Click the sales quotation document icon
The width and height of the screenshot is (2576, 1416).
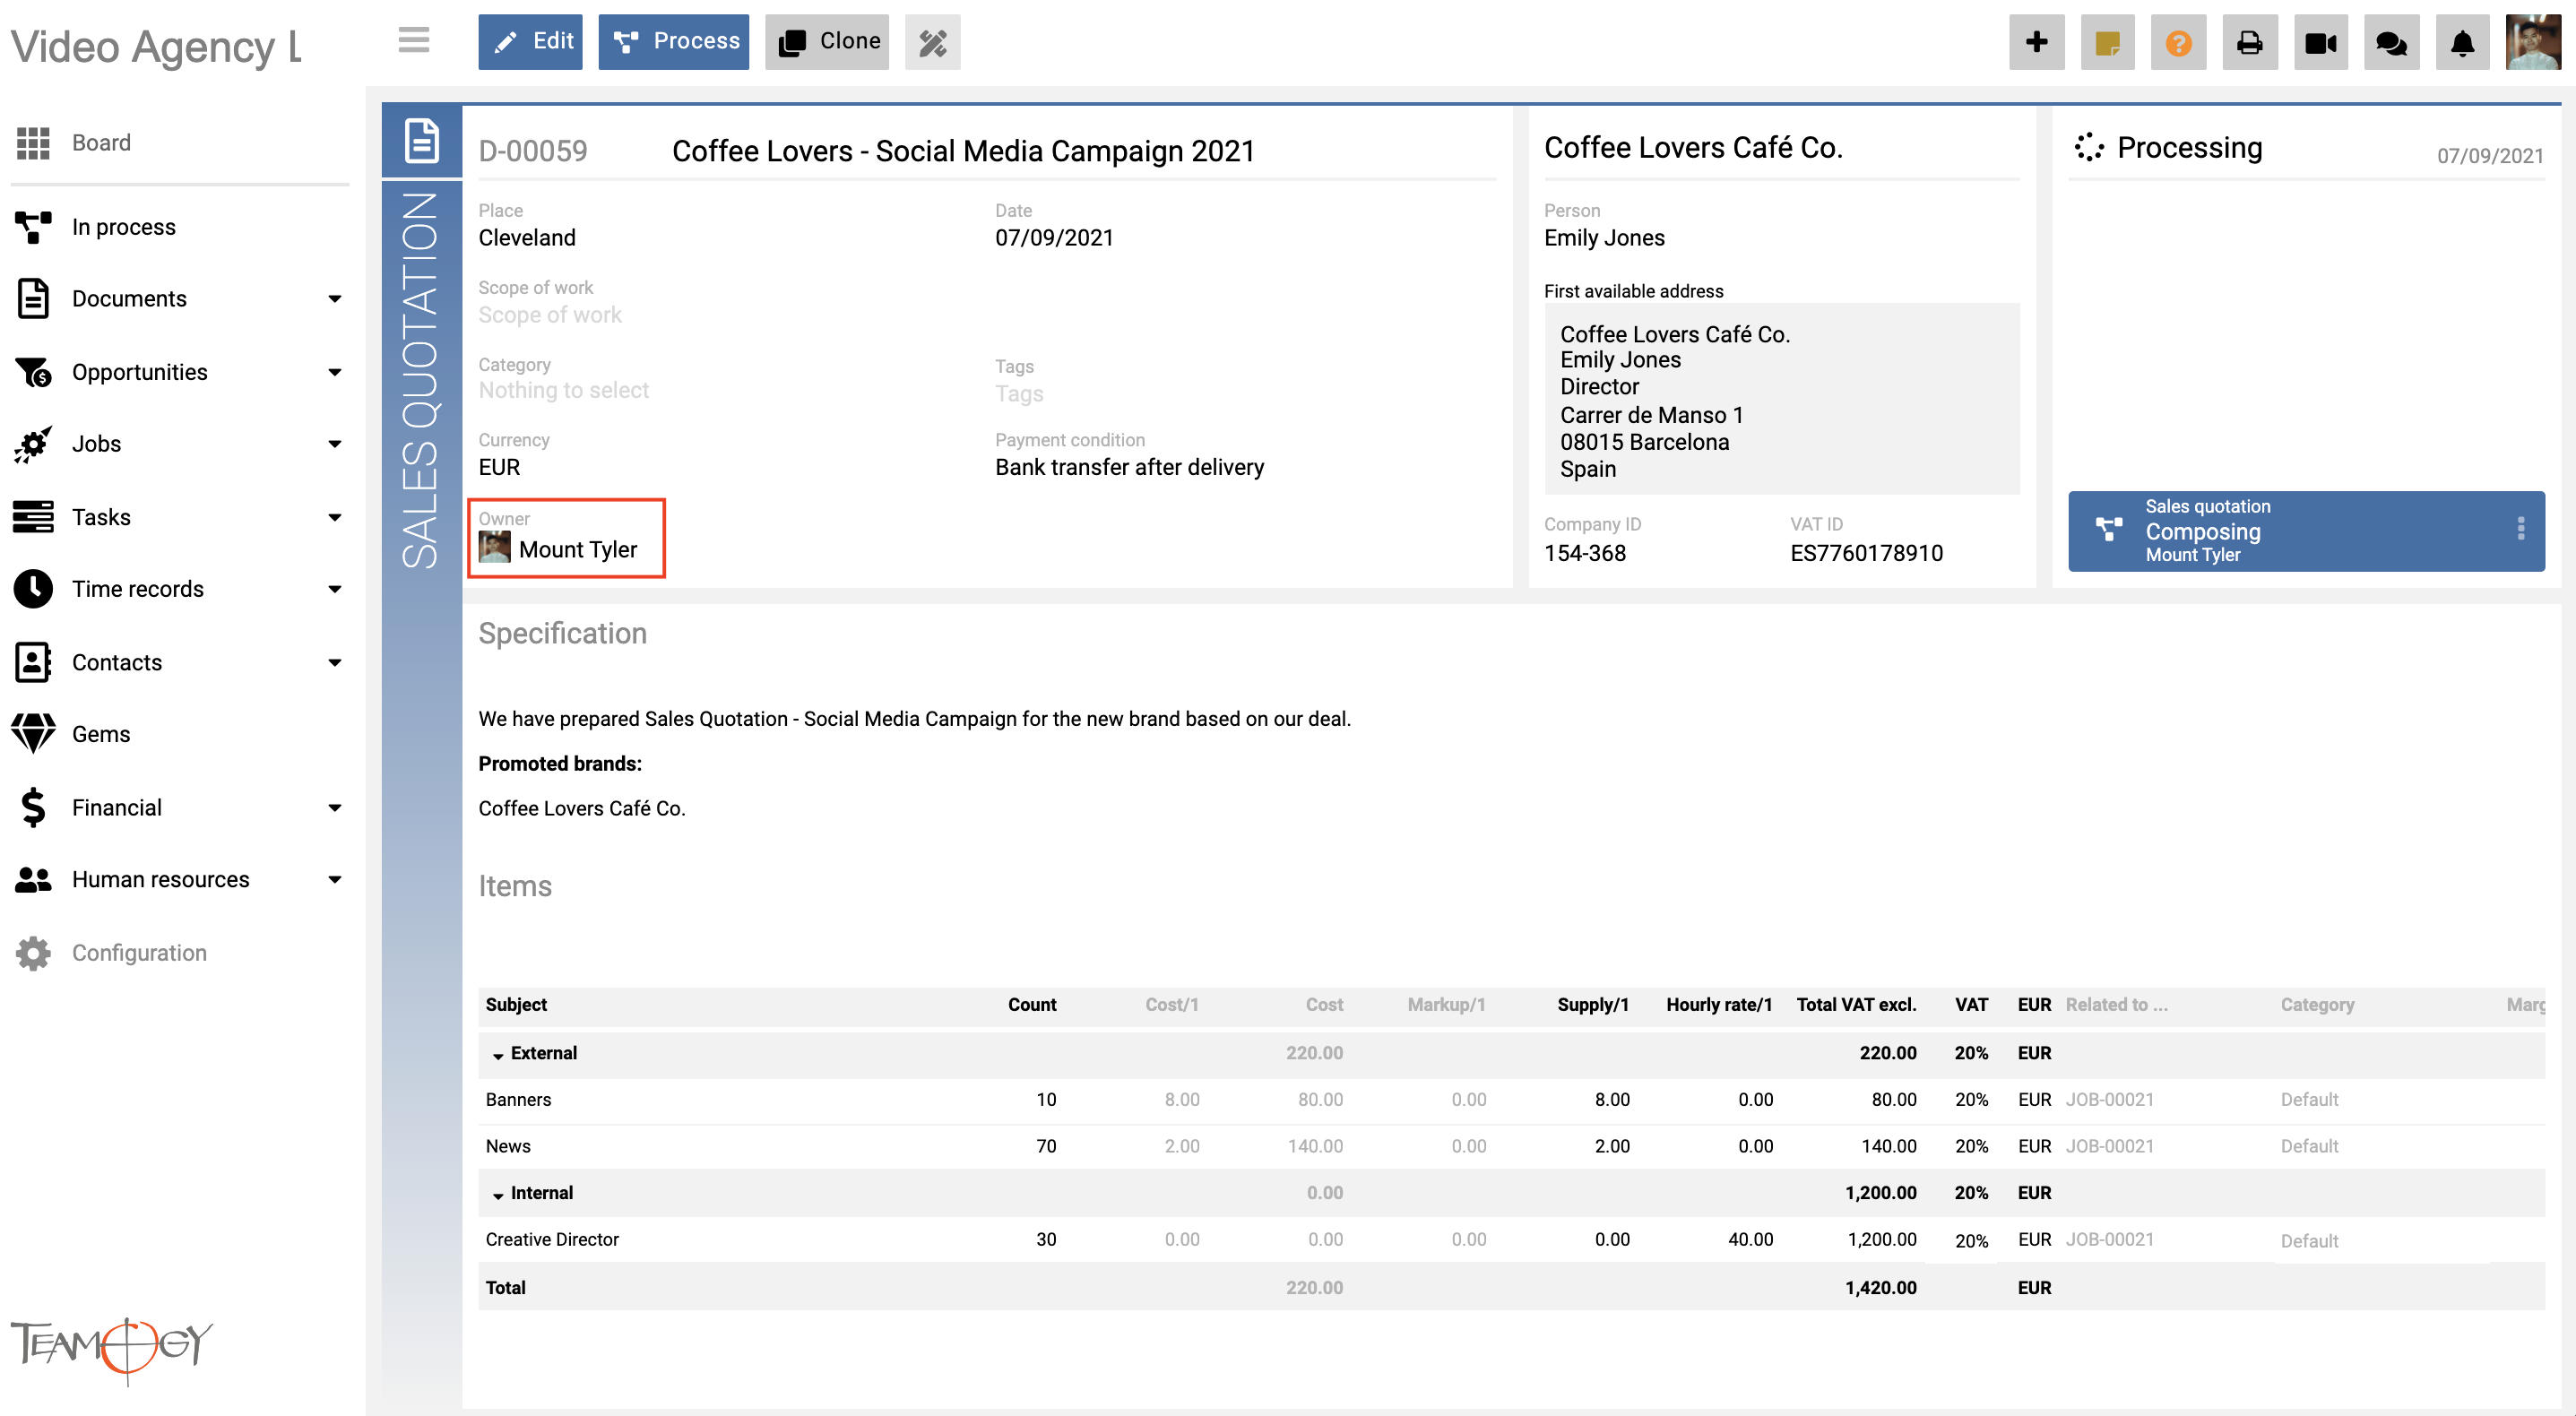click(421, 140)
